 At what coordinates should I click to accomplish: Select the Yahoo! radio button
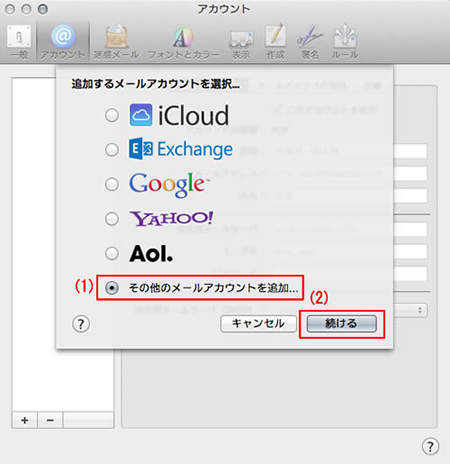pyautogui.click(x=112, y=219)
